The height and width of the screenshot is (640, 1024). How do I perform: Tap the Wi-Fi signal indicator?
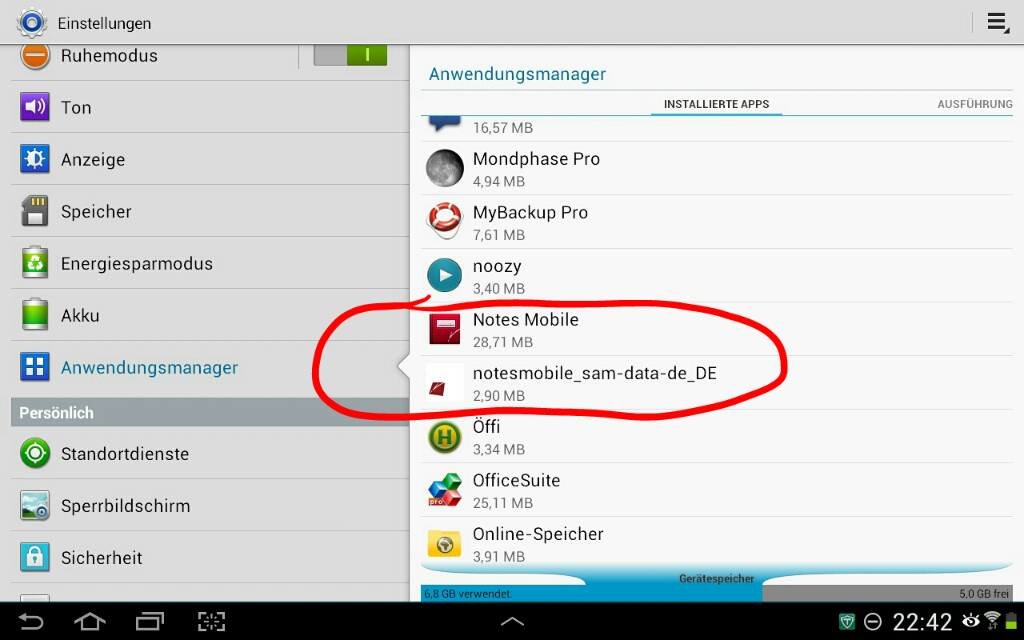(992, 620)
